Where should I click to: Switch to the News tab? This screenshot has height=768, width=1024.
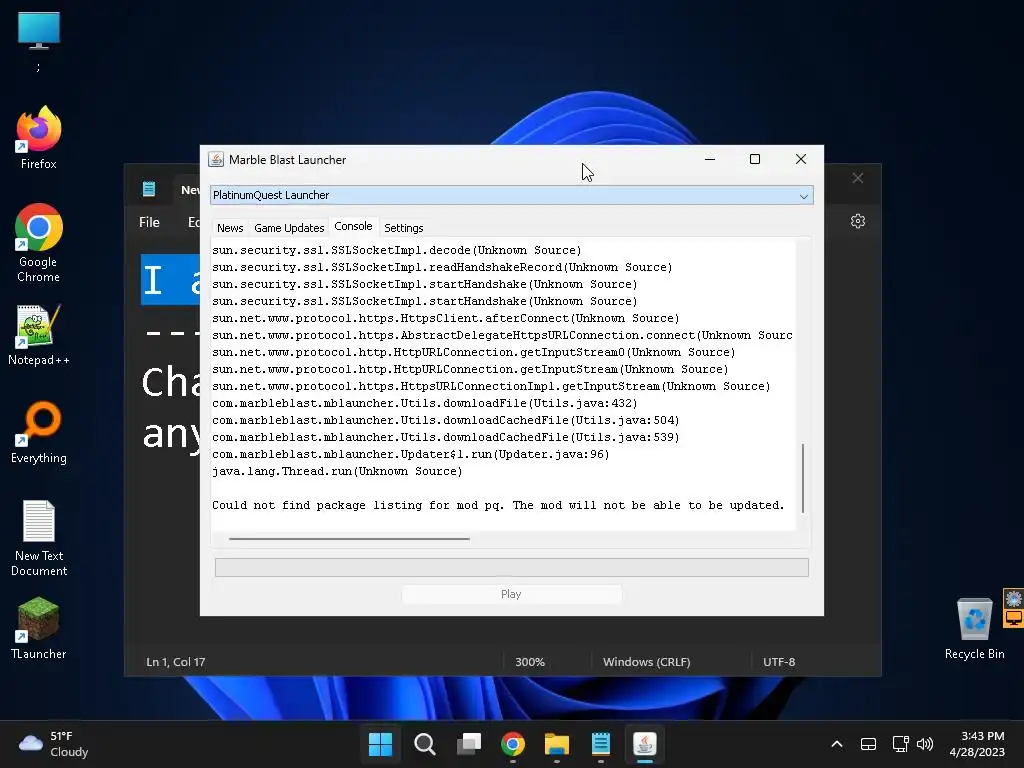(230, 228)
